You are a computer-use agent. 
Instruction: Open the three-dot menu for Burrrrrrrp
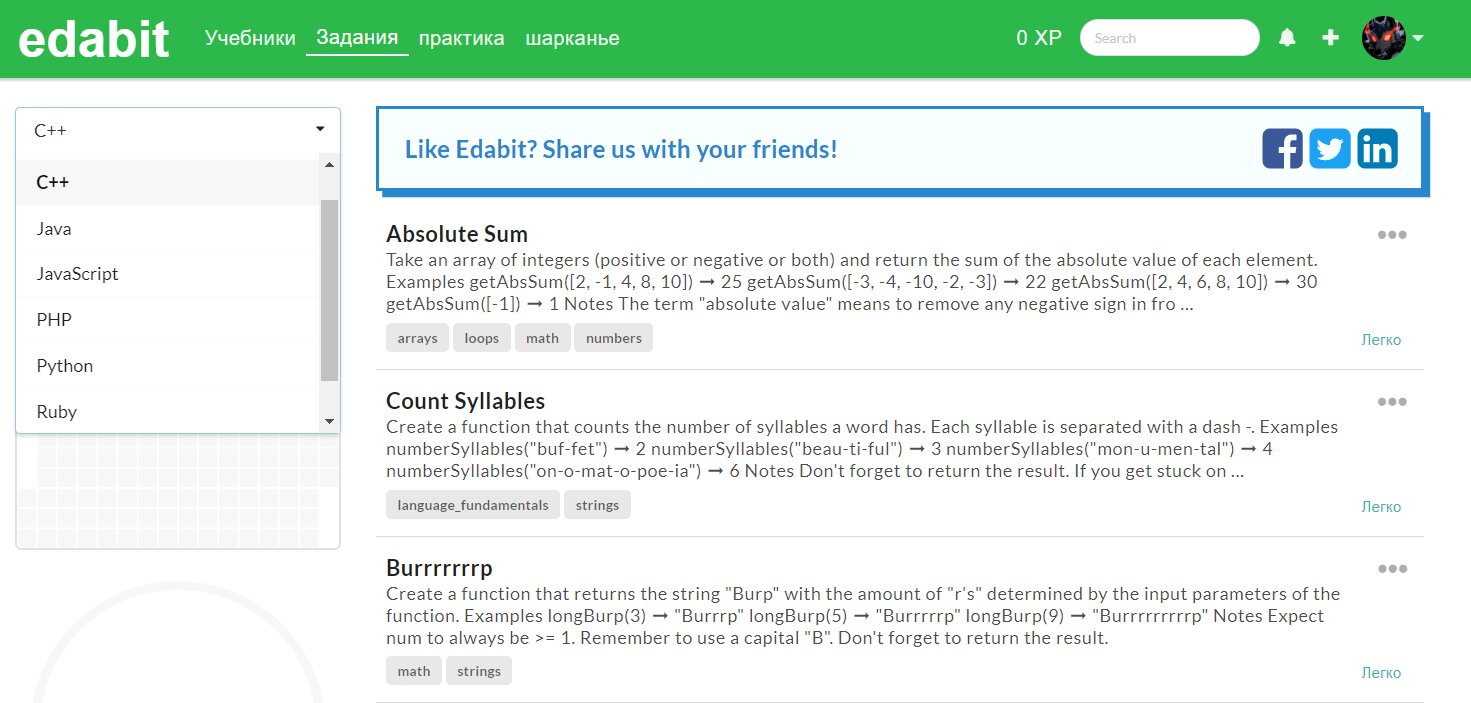pyautogui.click(x=1392, y=569)
